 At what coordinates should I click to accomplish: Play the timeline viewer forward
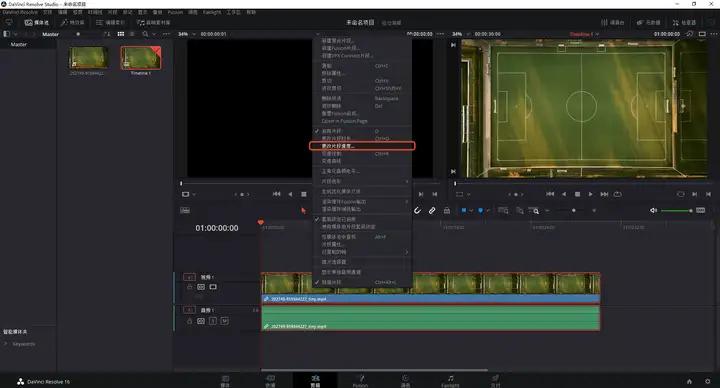point(591,194)
